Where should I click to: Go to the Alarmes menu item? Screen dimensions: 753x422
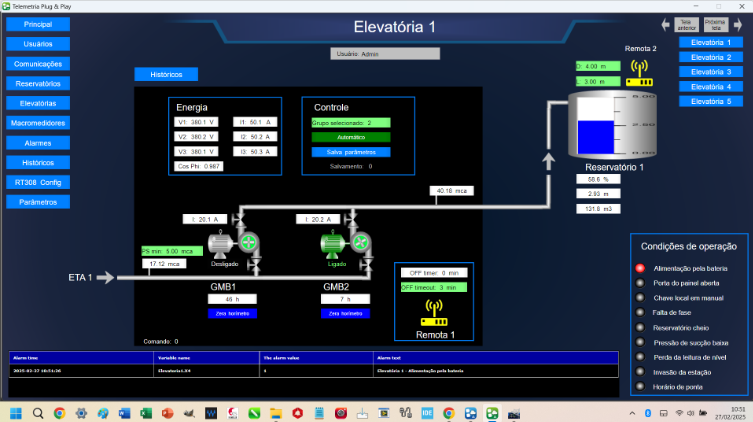click(x=38, y=143)
